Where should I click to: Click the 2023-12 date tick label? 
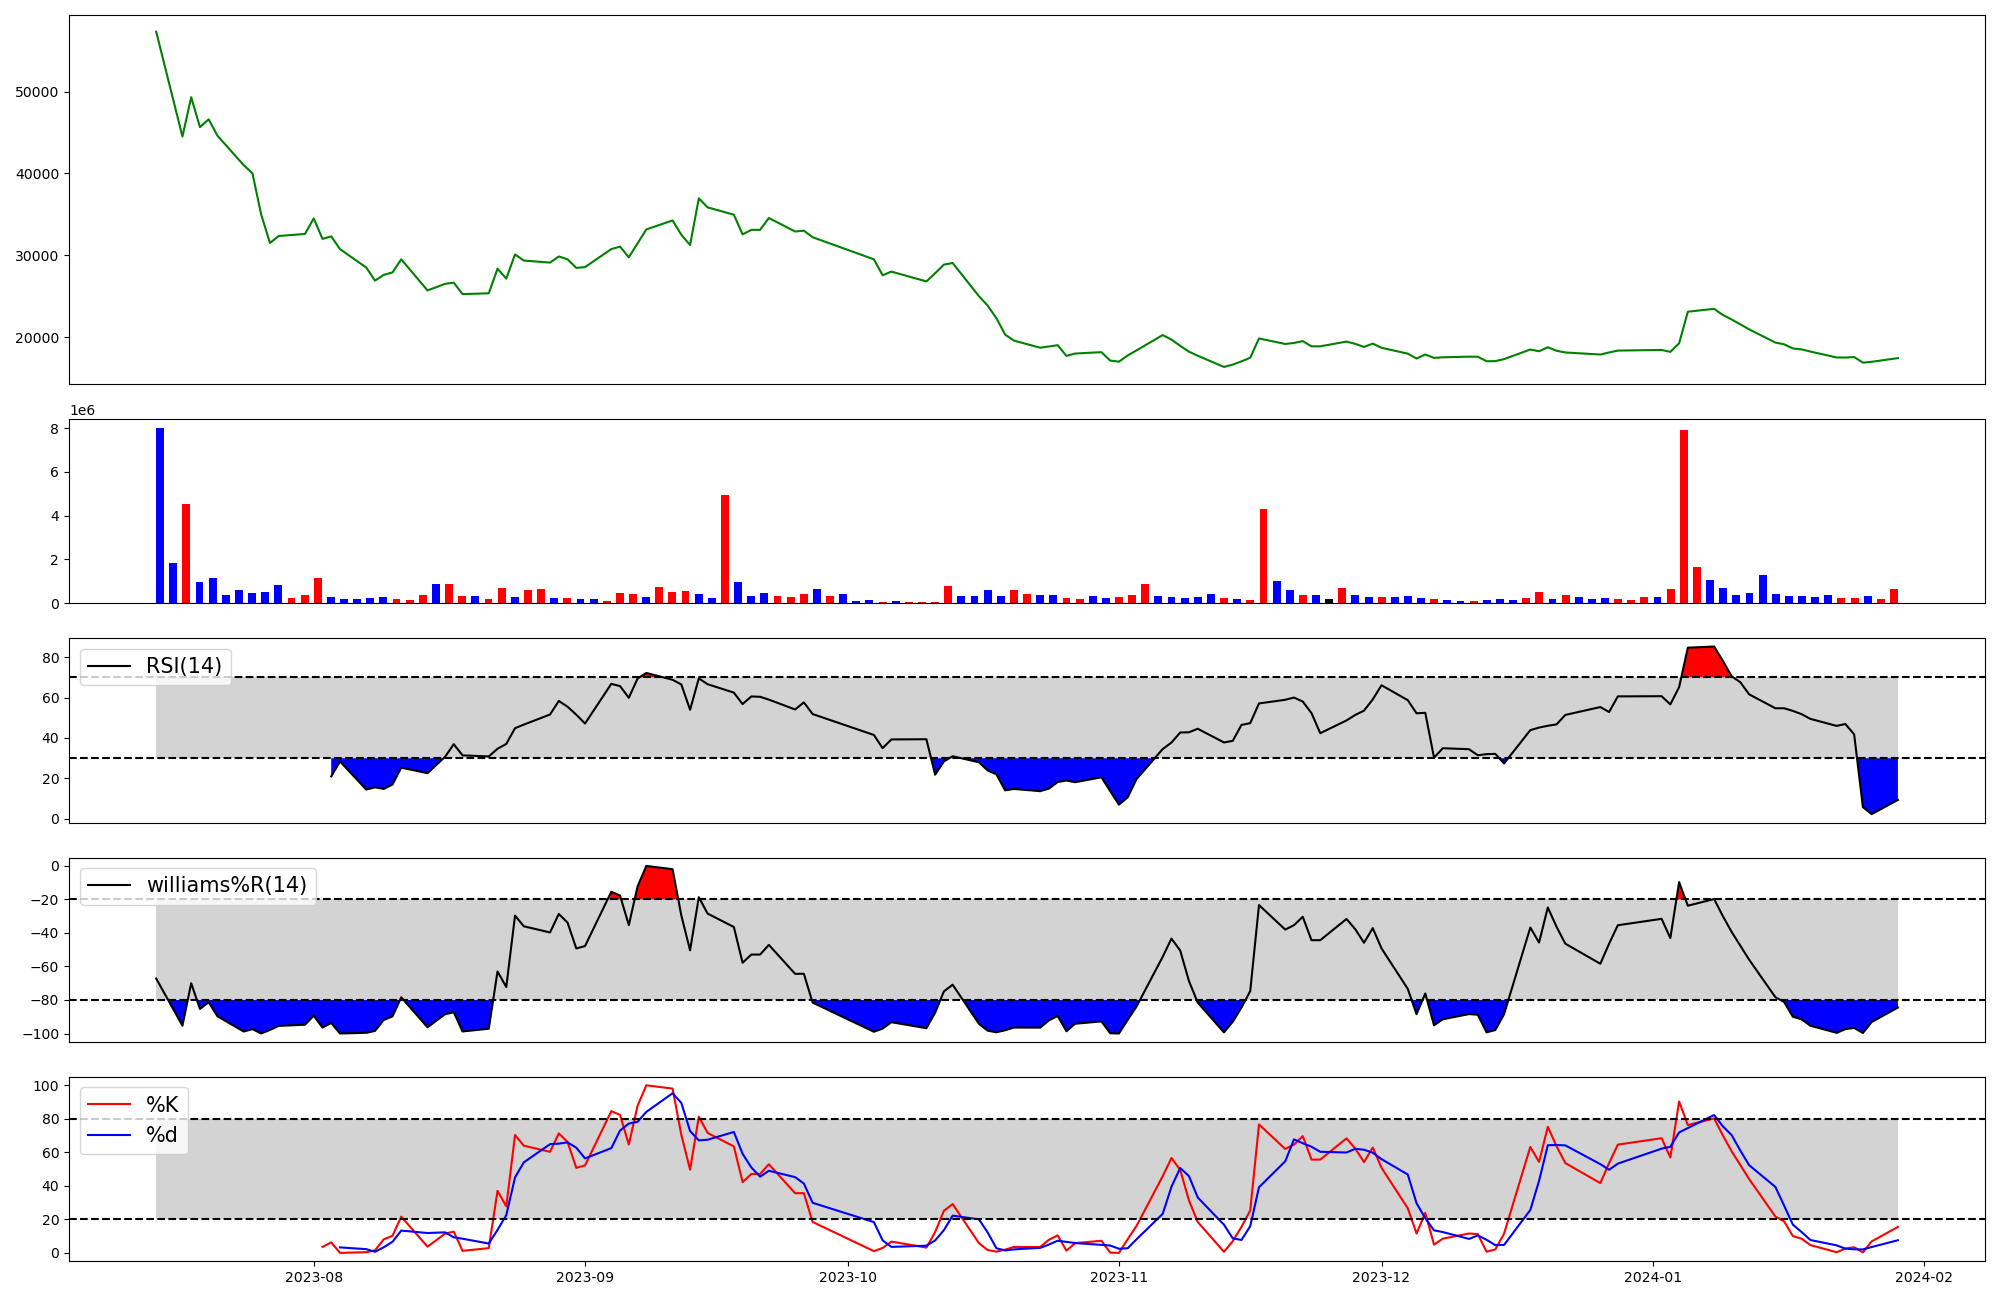[x=1381, y=1277]
